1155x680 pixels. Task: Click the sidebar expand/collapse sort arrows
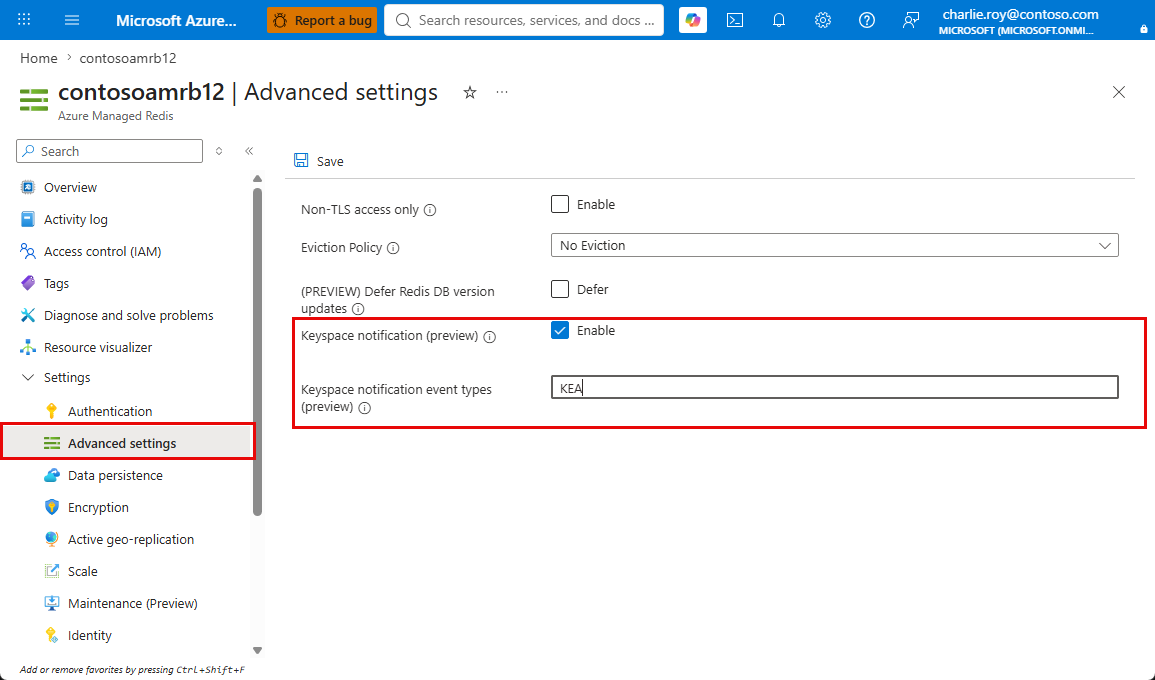(219, 151)
